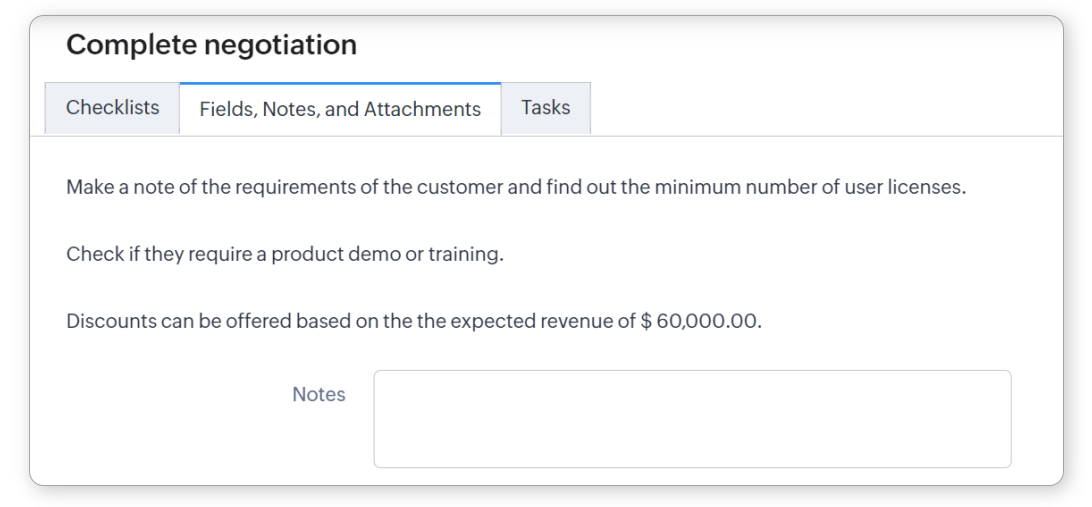Click the Notes field label
Image resolution: width=1092 pixels, height=507 pixels.
(x=318, y=395)
